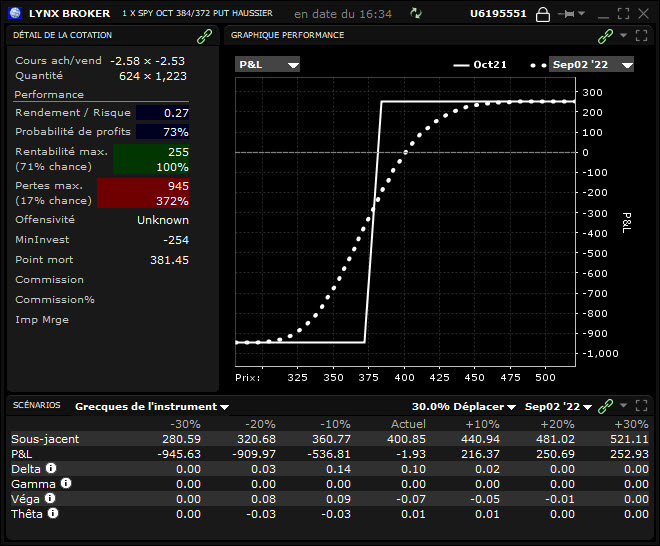
Task: Open Scénarios panel options arrow
Action: pos(623,405)
